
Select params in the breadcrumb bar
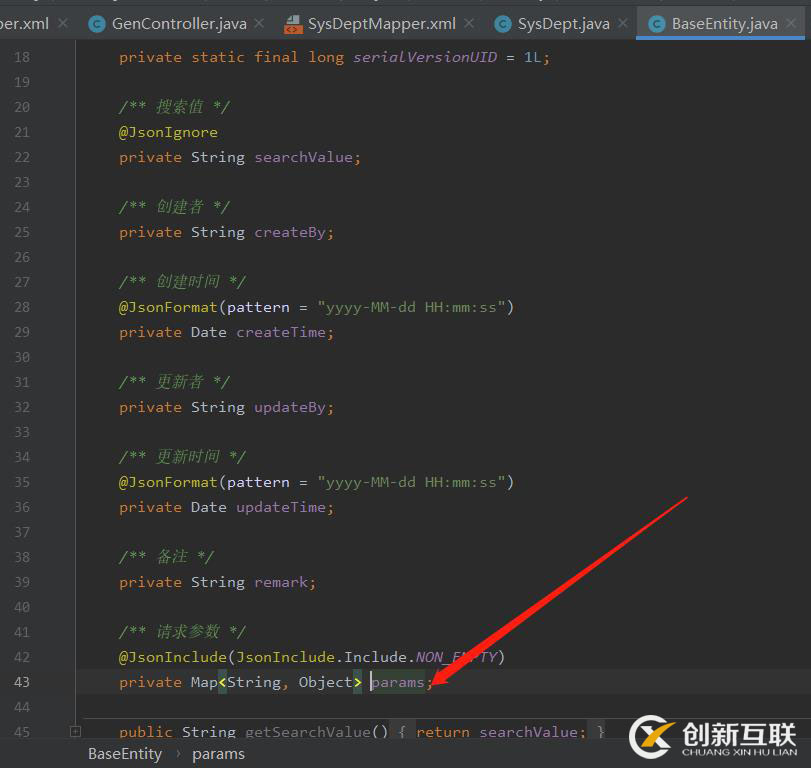(217, 754)
